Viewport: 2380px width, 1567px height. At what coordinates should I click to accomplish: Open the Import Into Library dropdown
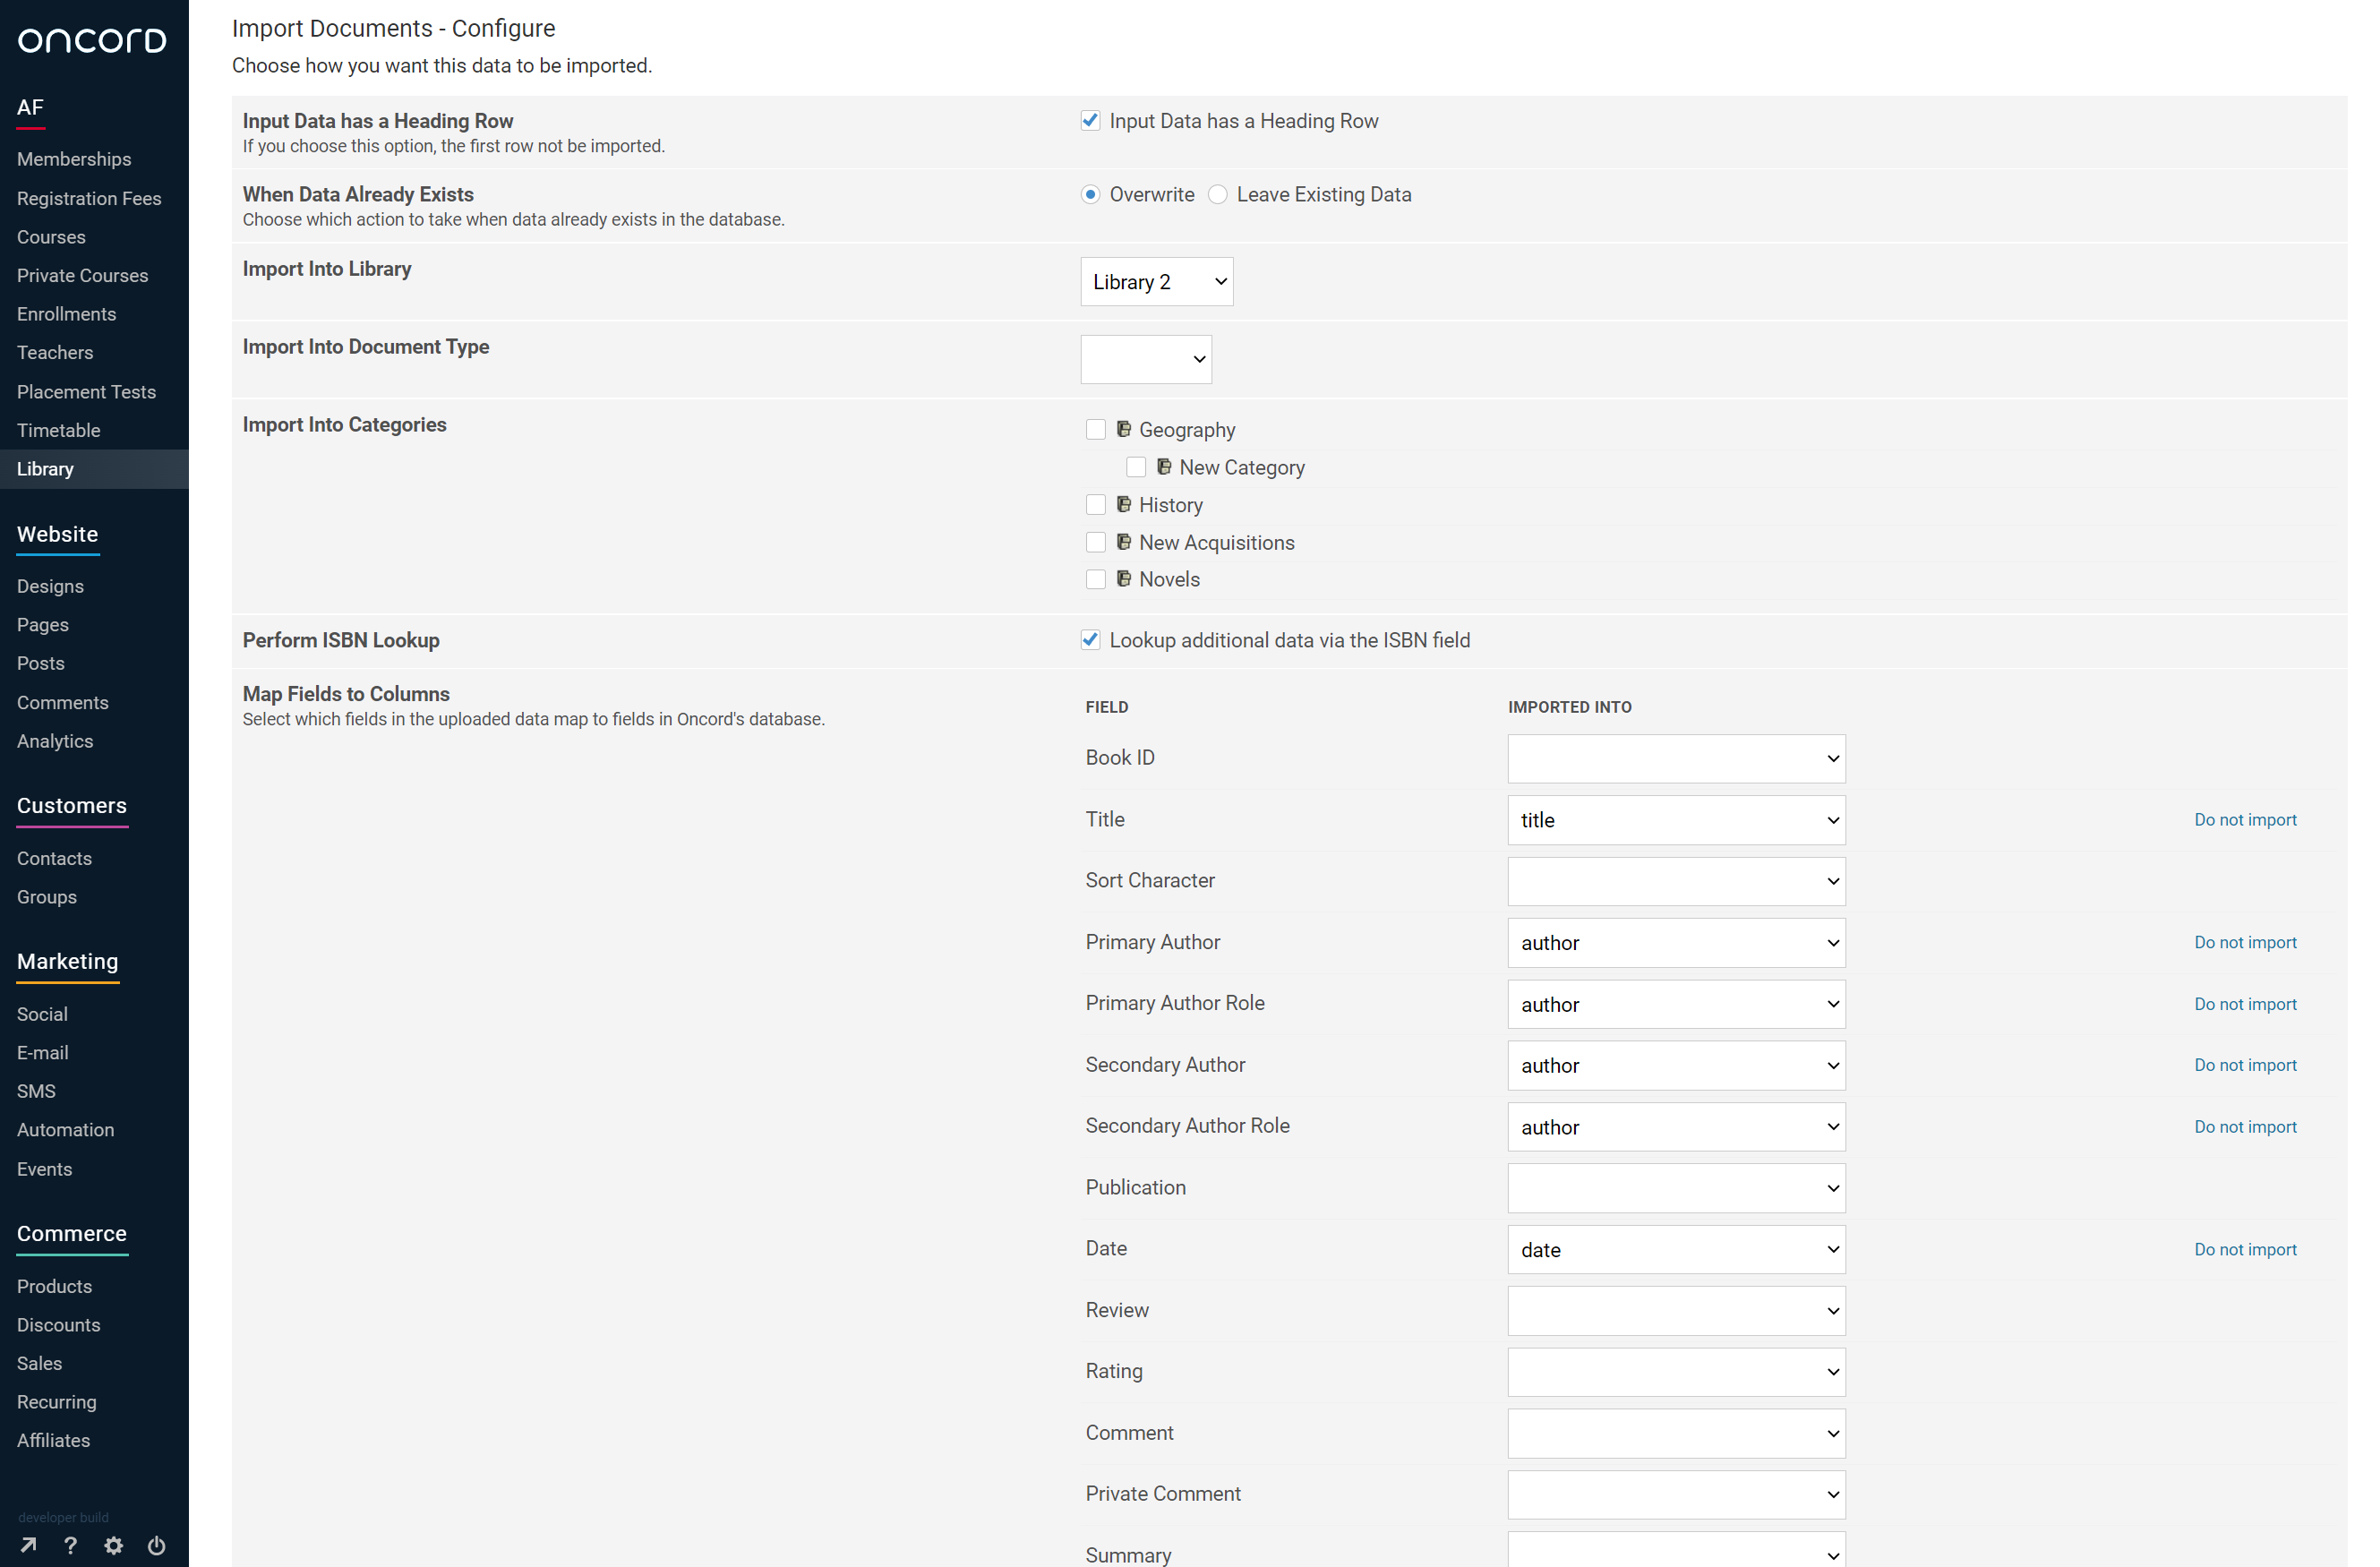click(x=1156, y=282)
